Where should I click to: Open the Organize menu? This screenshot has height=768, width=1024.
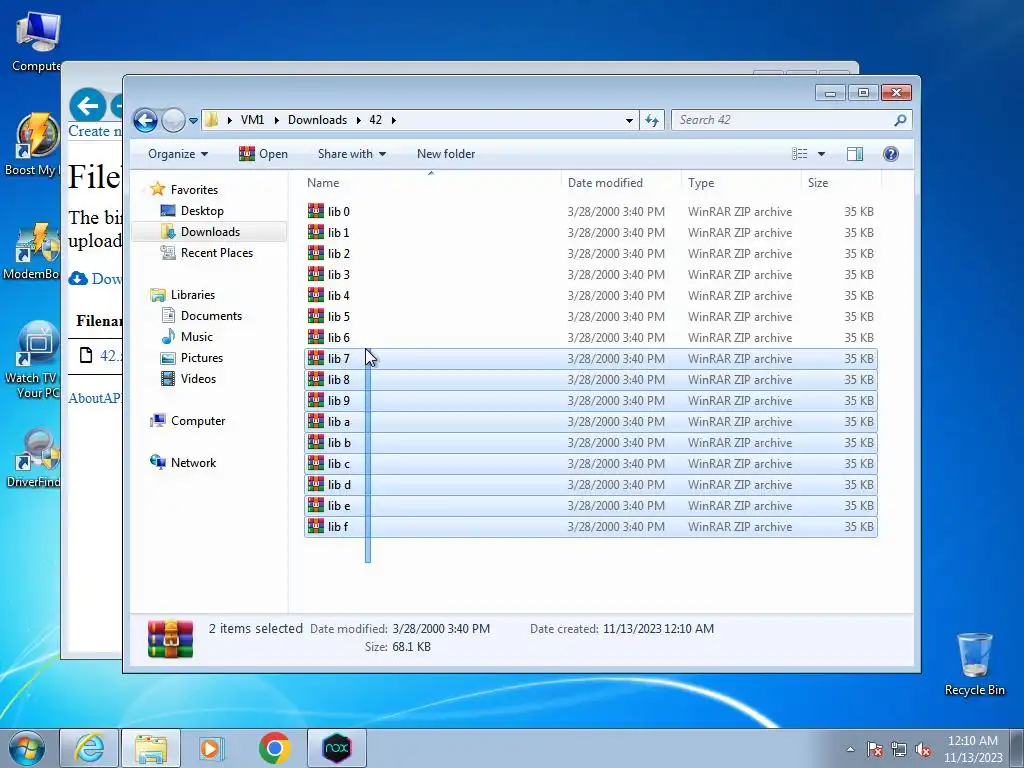pyautogui.click(x=178, y=154)
